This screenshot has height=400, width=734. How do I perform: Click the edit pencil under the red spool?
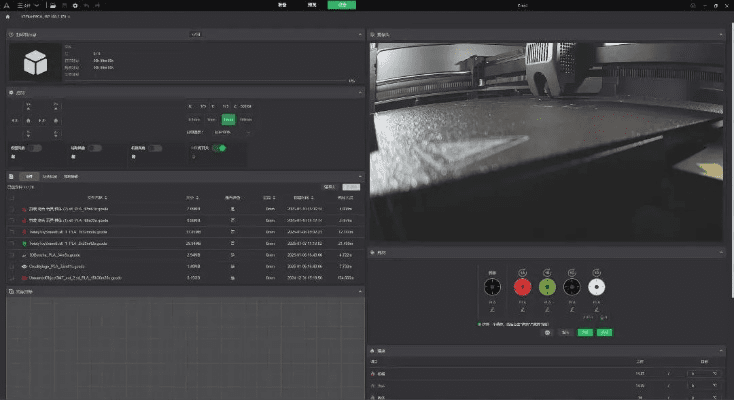click(x=521, y=310)
